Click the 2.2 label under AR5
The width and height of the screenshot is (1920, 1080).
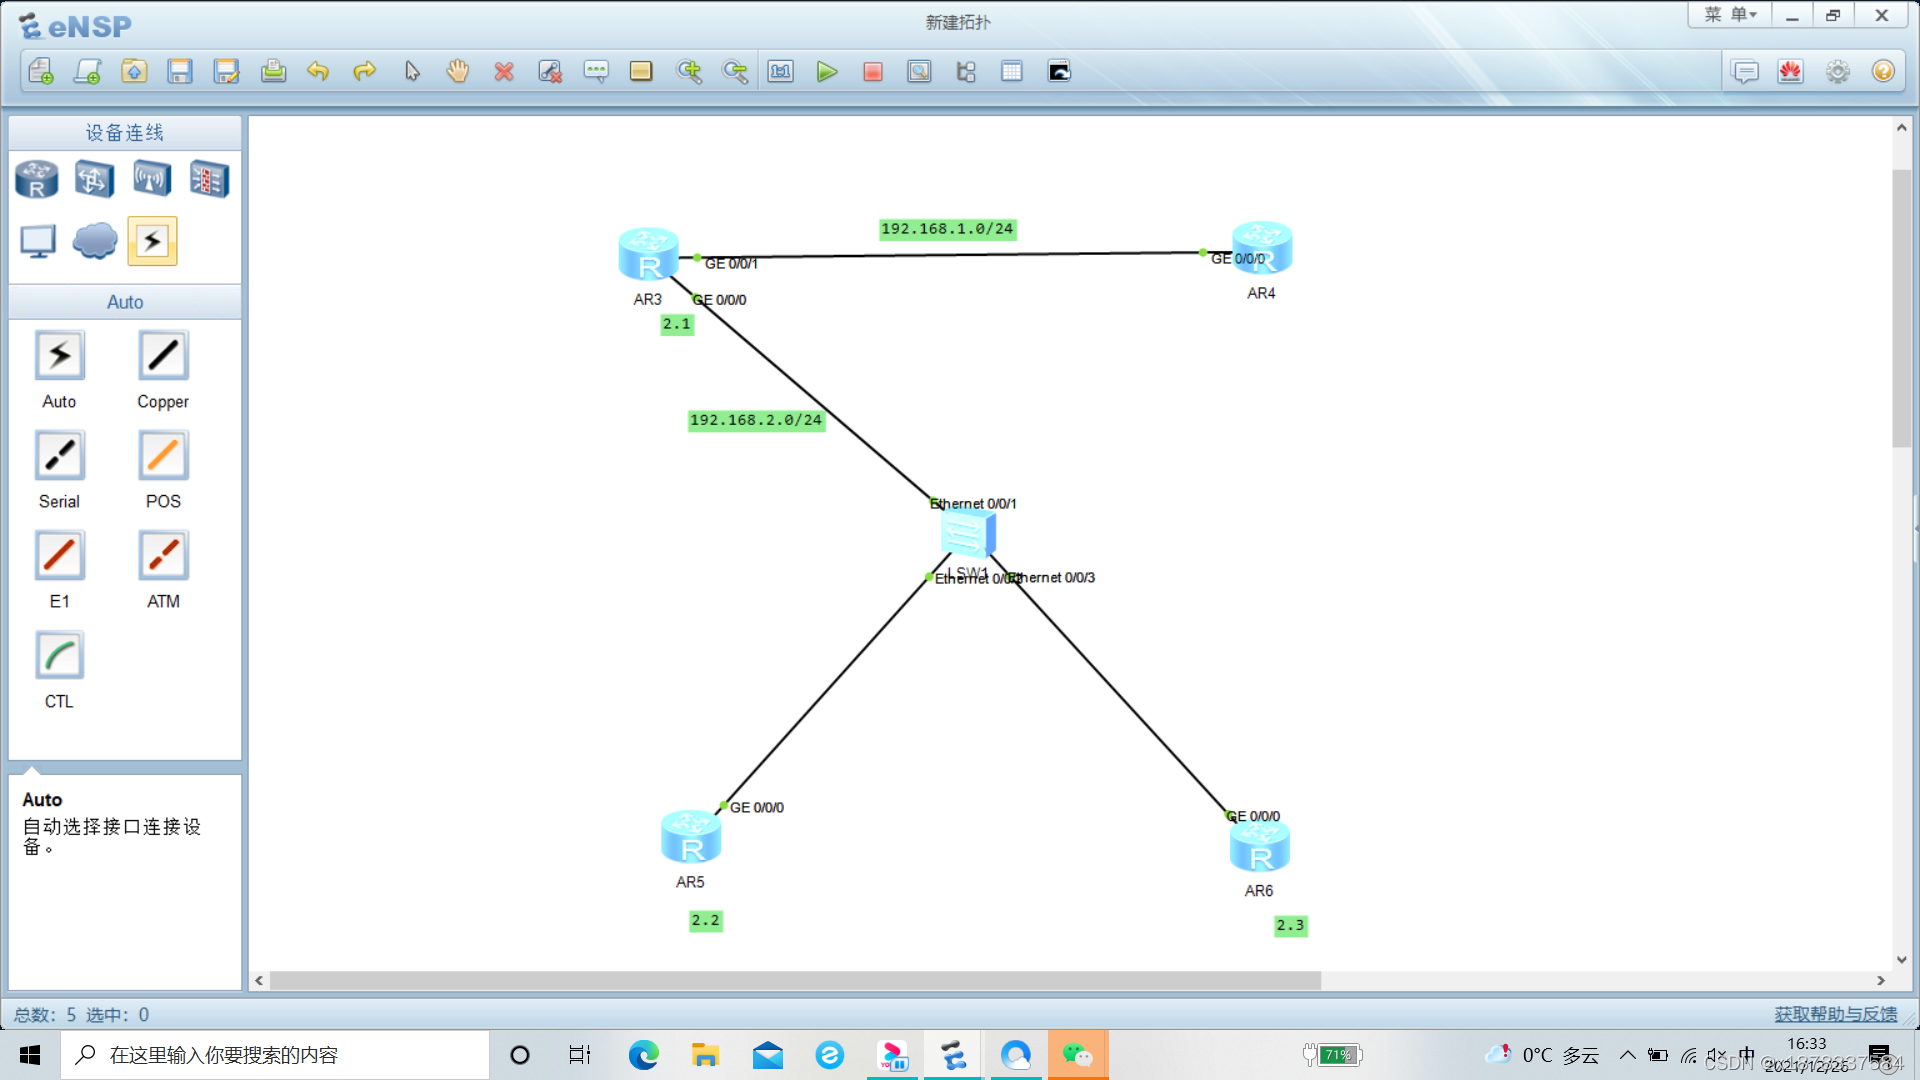pyautogui.click(x=706, y=921)
